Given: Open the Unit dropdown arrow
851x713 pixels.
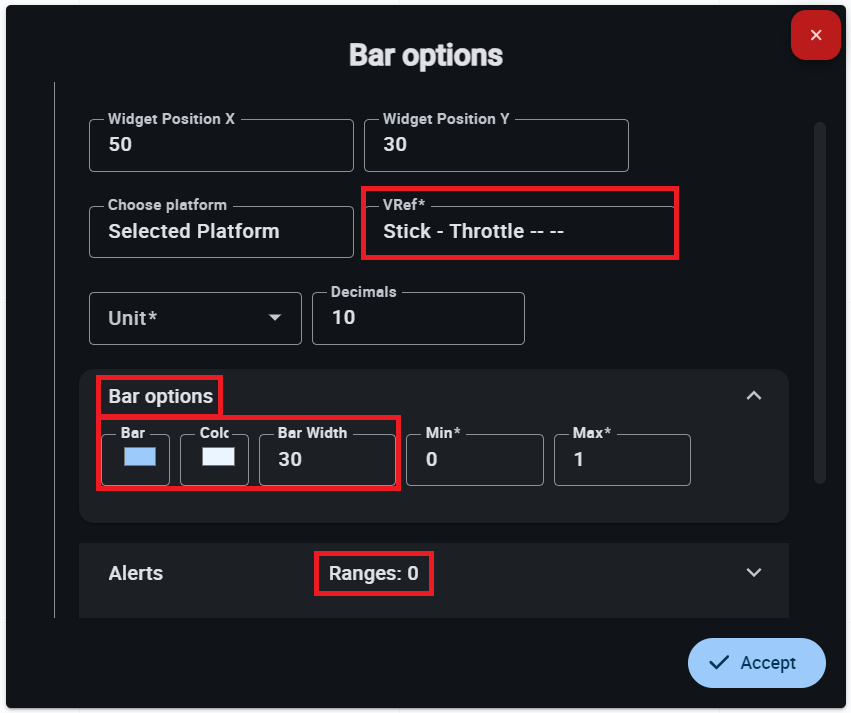Looking at the screenshot, I should coord(275,318).
